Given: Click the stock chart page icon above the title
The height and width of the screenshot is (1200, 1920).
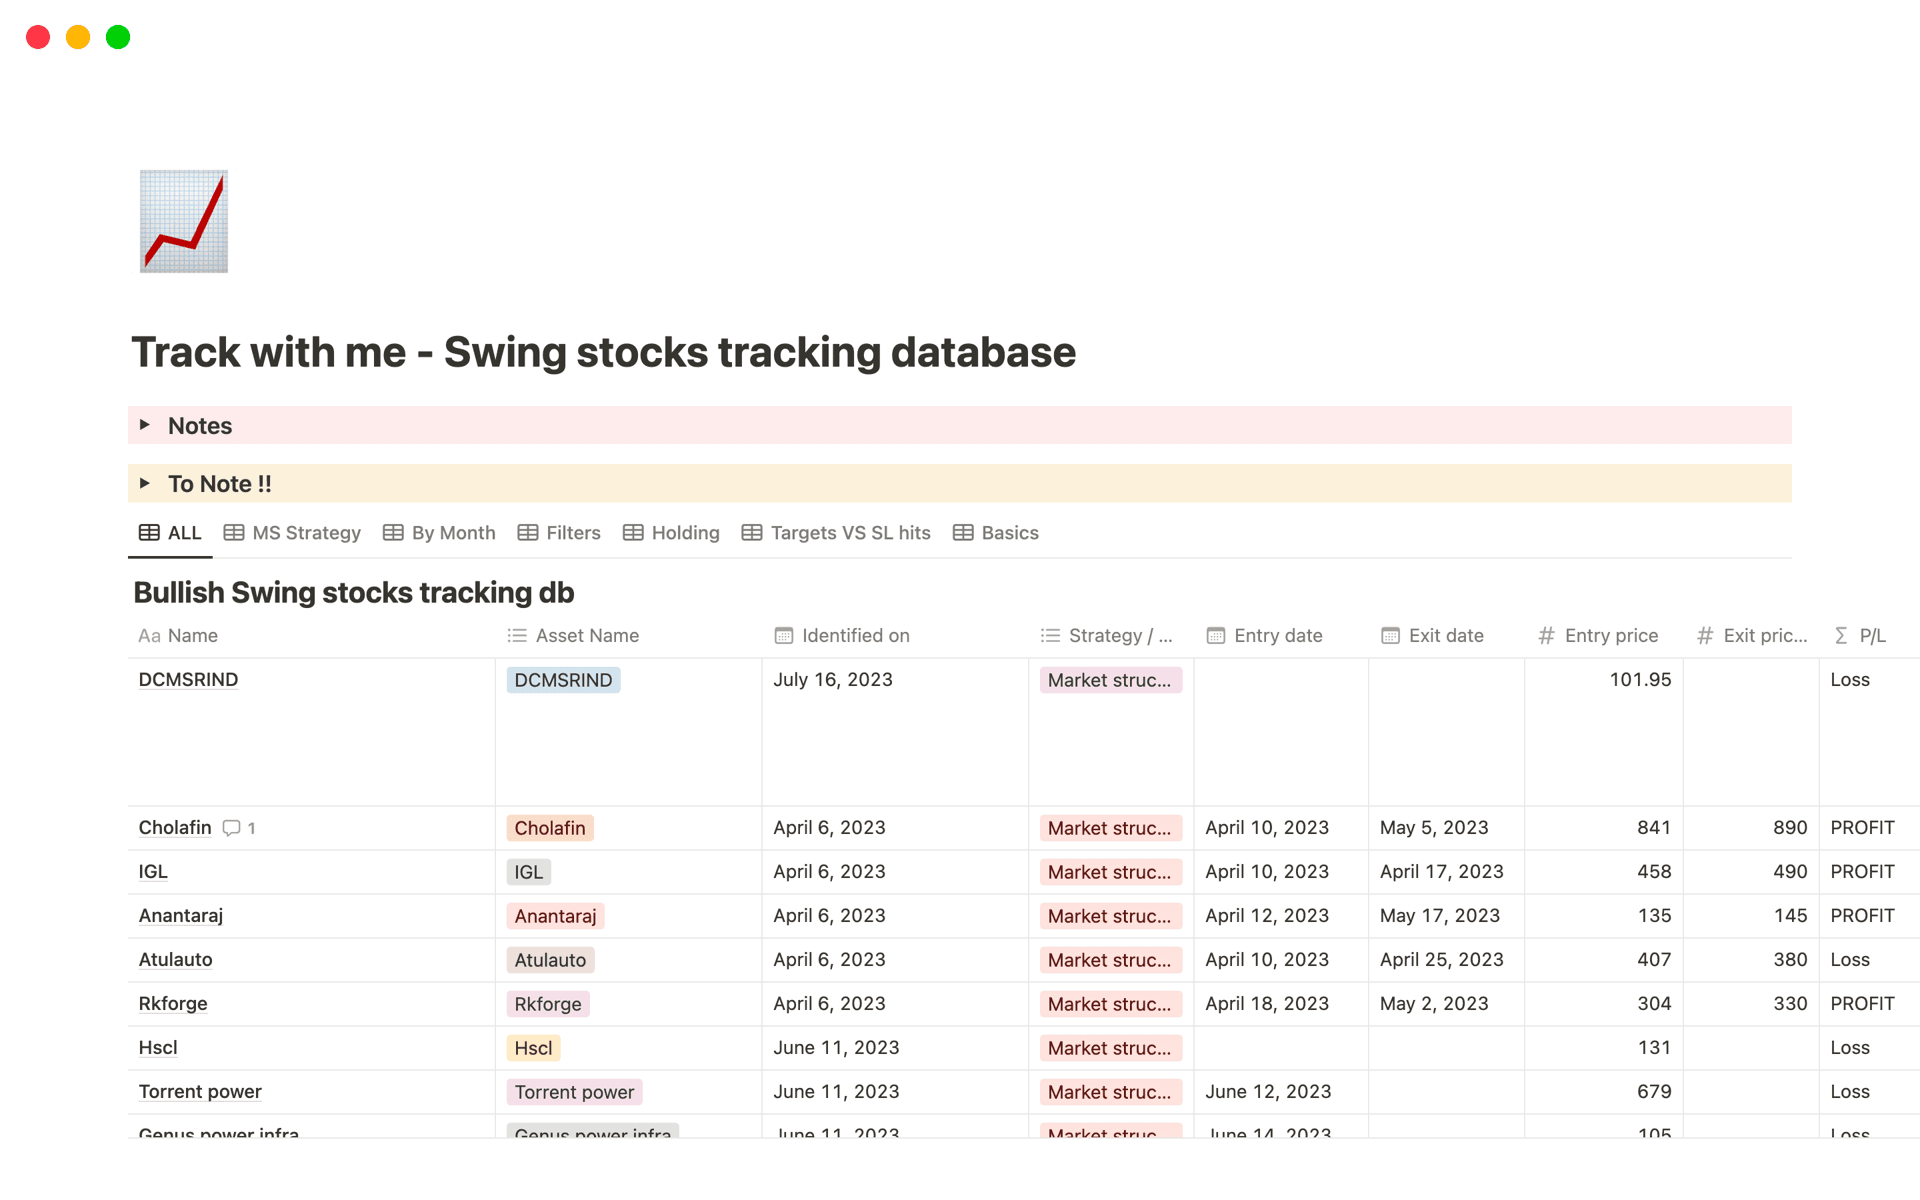Looking at the screenshot, I should tap(184, 220).
